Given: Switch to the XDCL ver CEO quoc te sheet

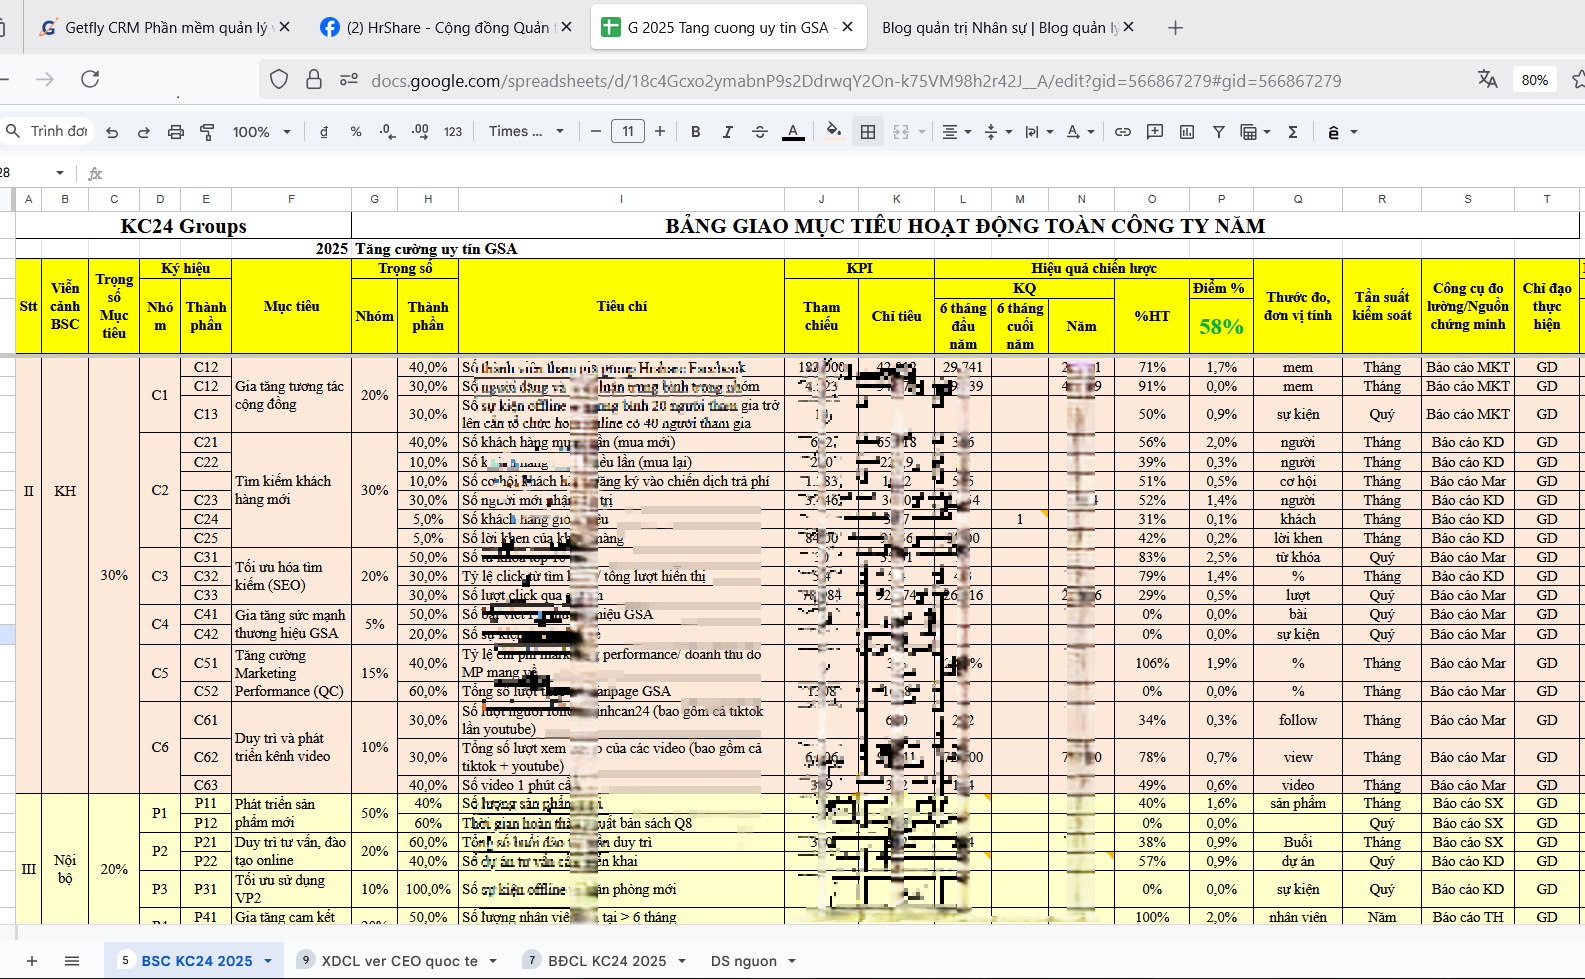Looking at the screenshot, I should click(x=399, y=961).
